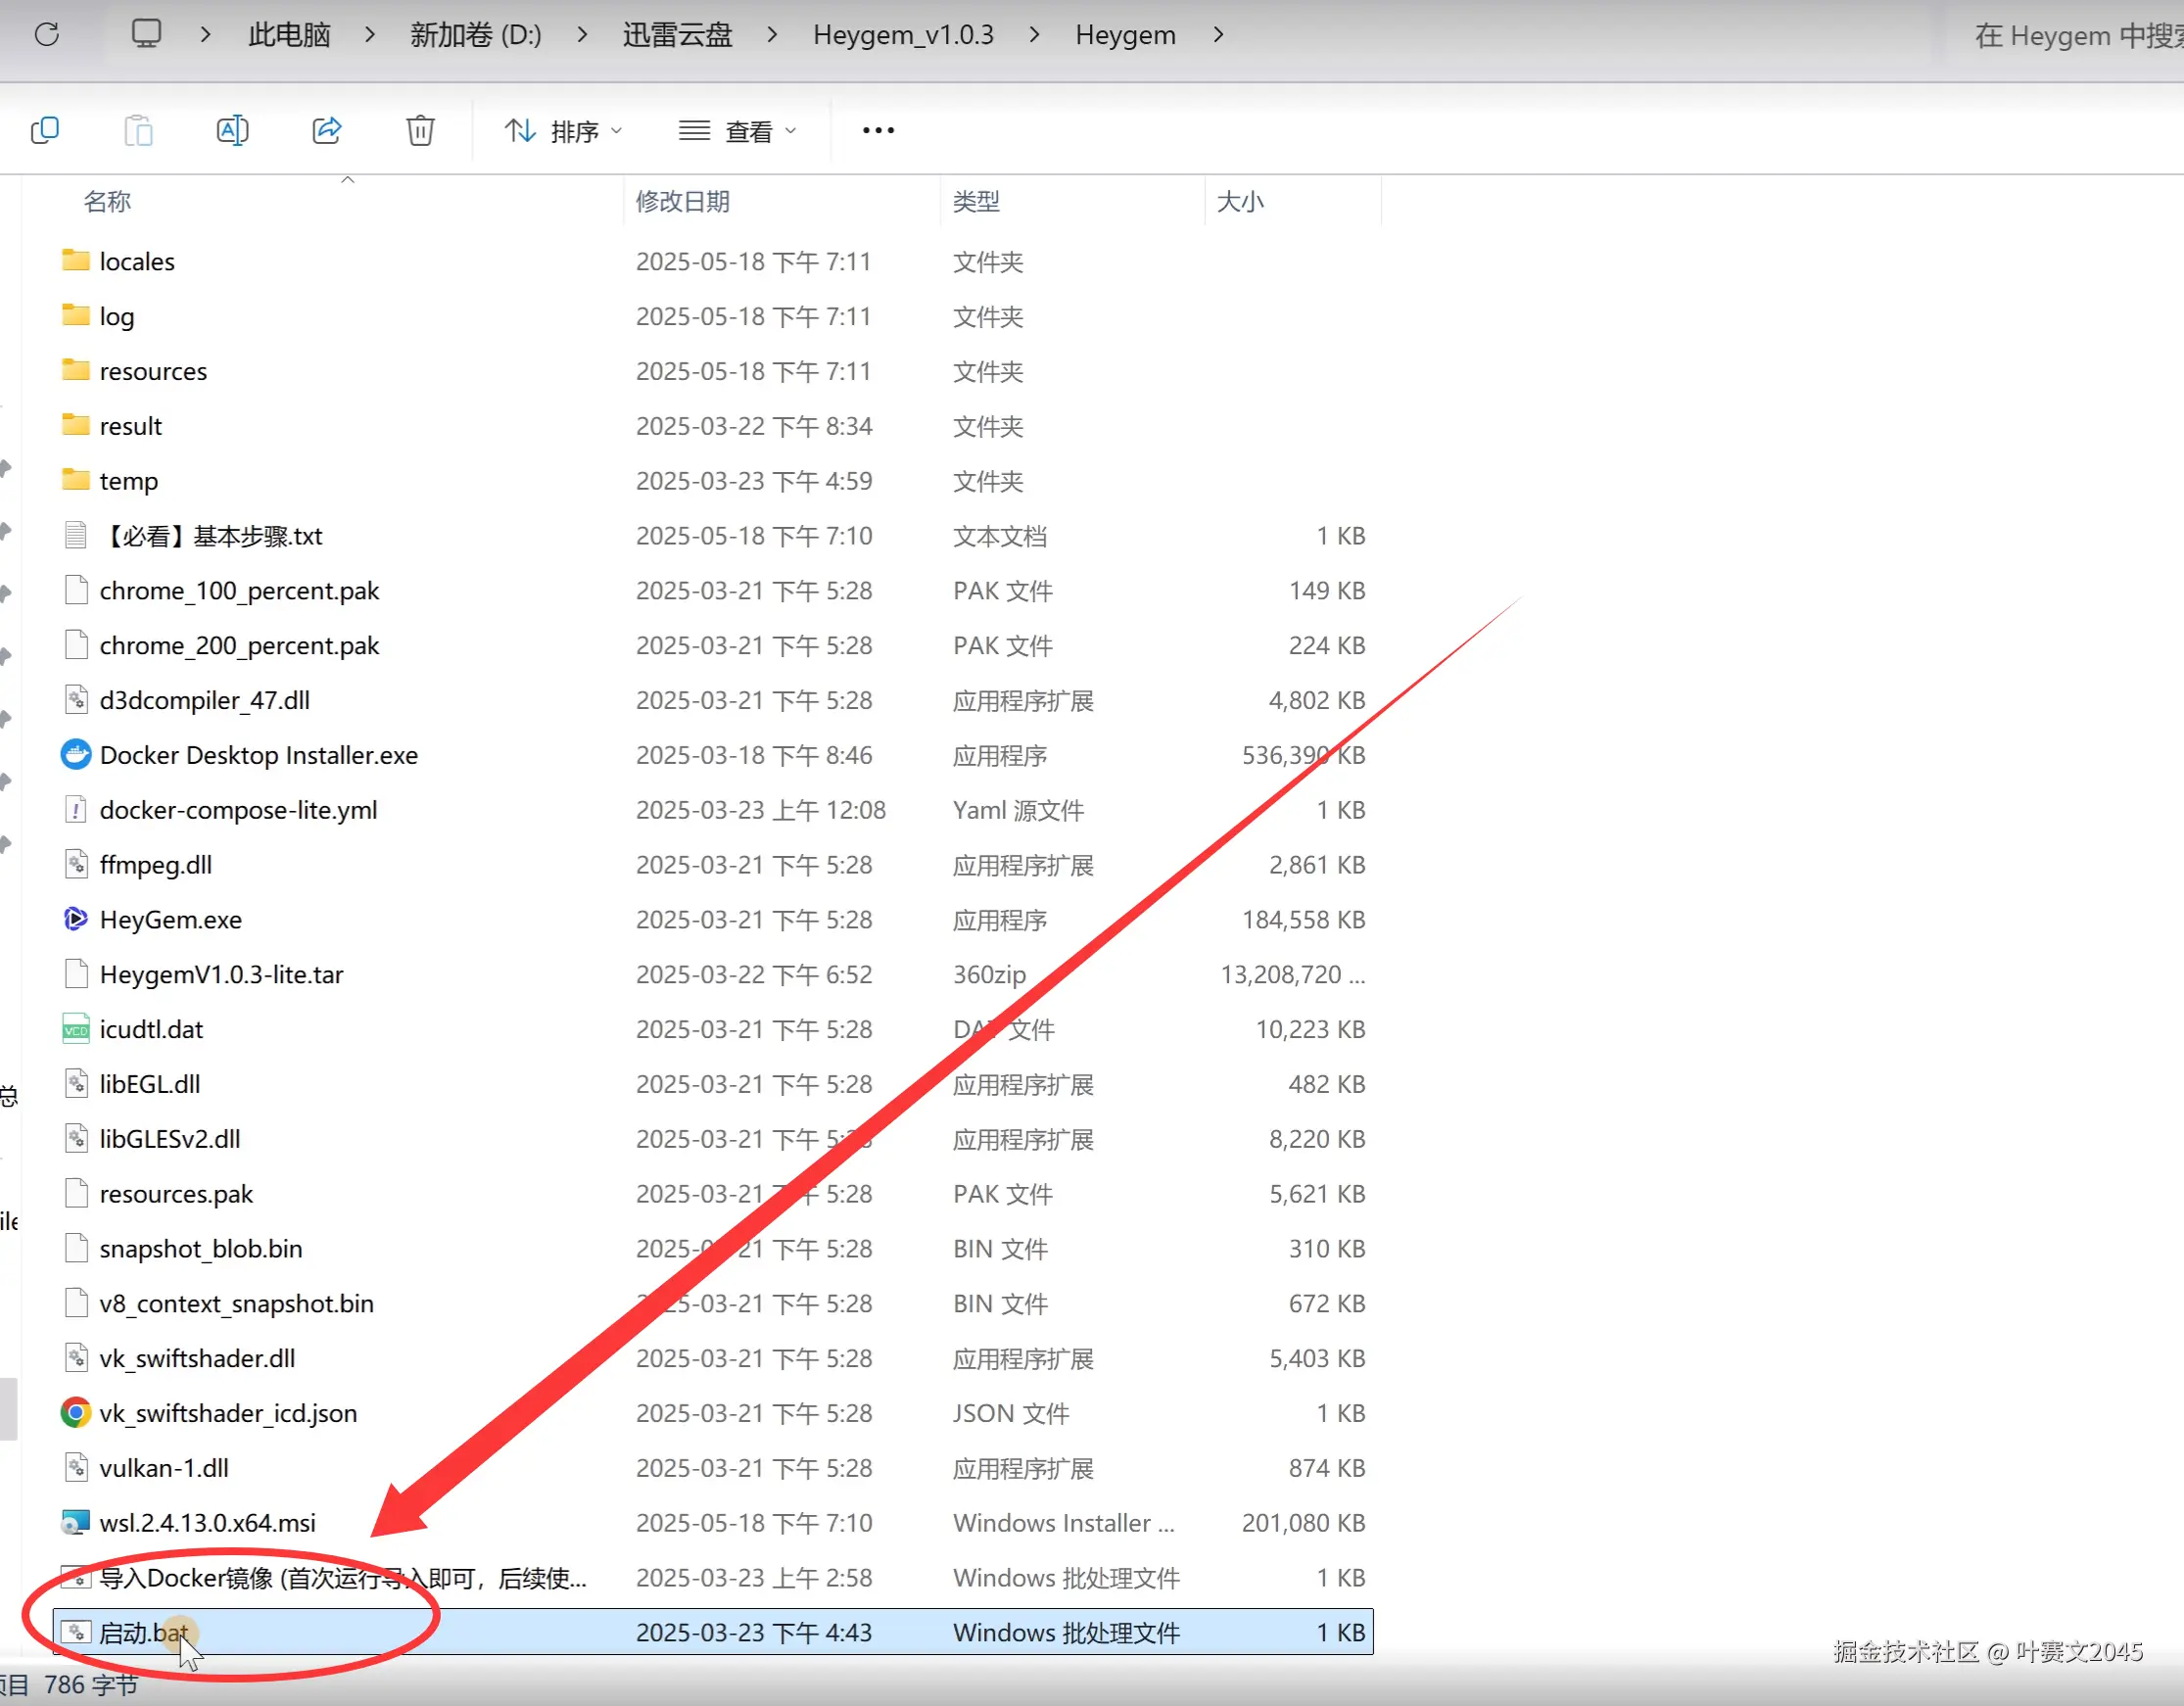
Task: Click the delete trash icon
Action: pos(420,131)
